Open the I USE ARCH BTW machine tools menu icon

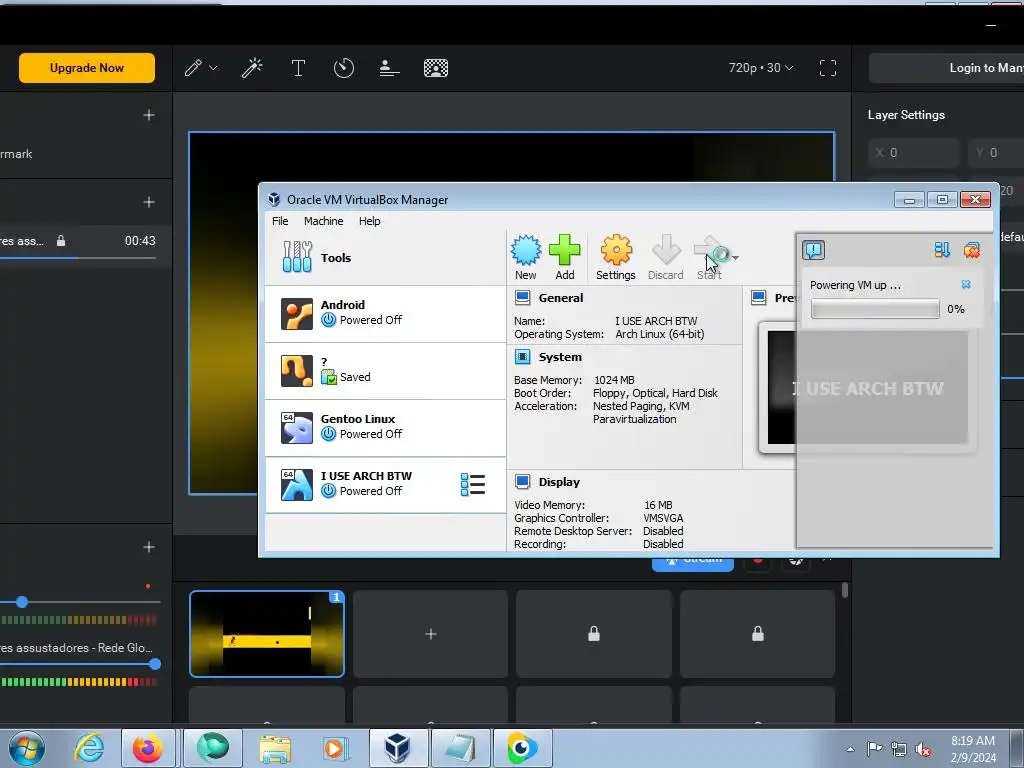point(473,485)
